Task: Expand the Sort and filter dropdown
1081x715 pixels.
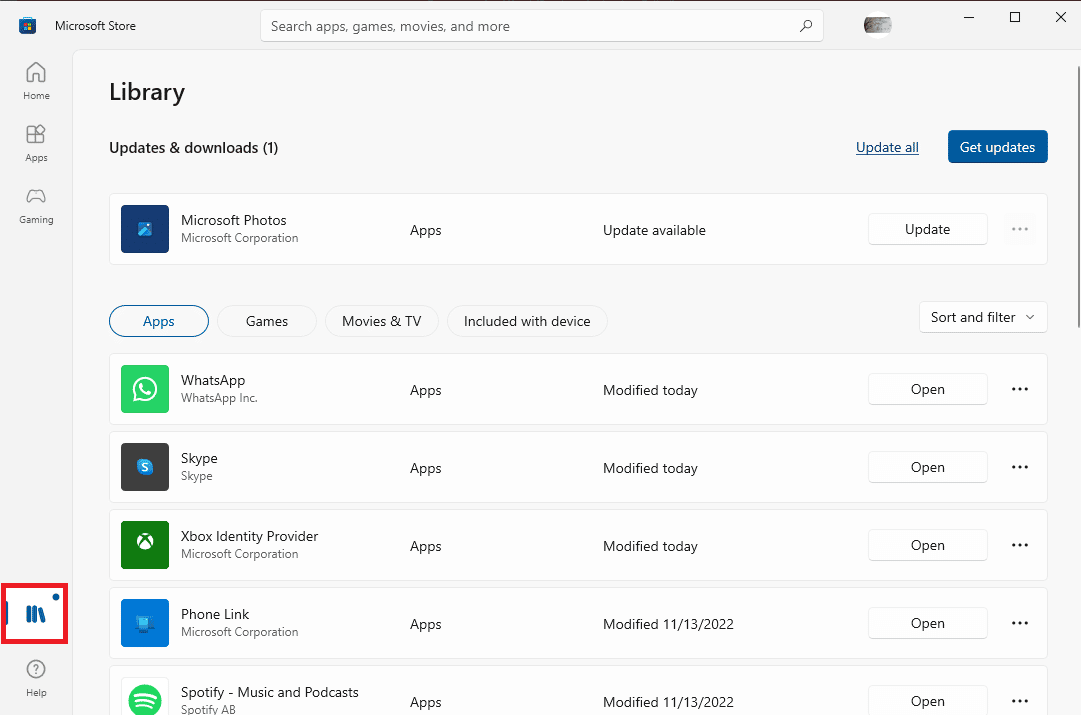Action: 982,317
